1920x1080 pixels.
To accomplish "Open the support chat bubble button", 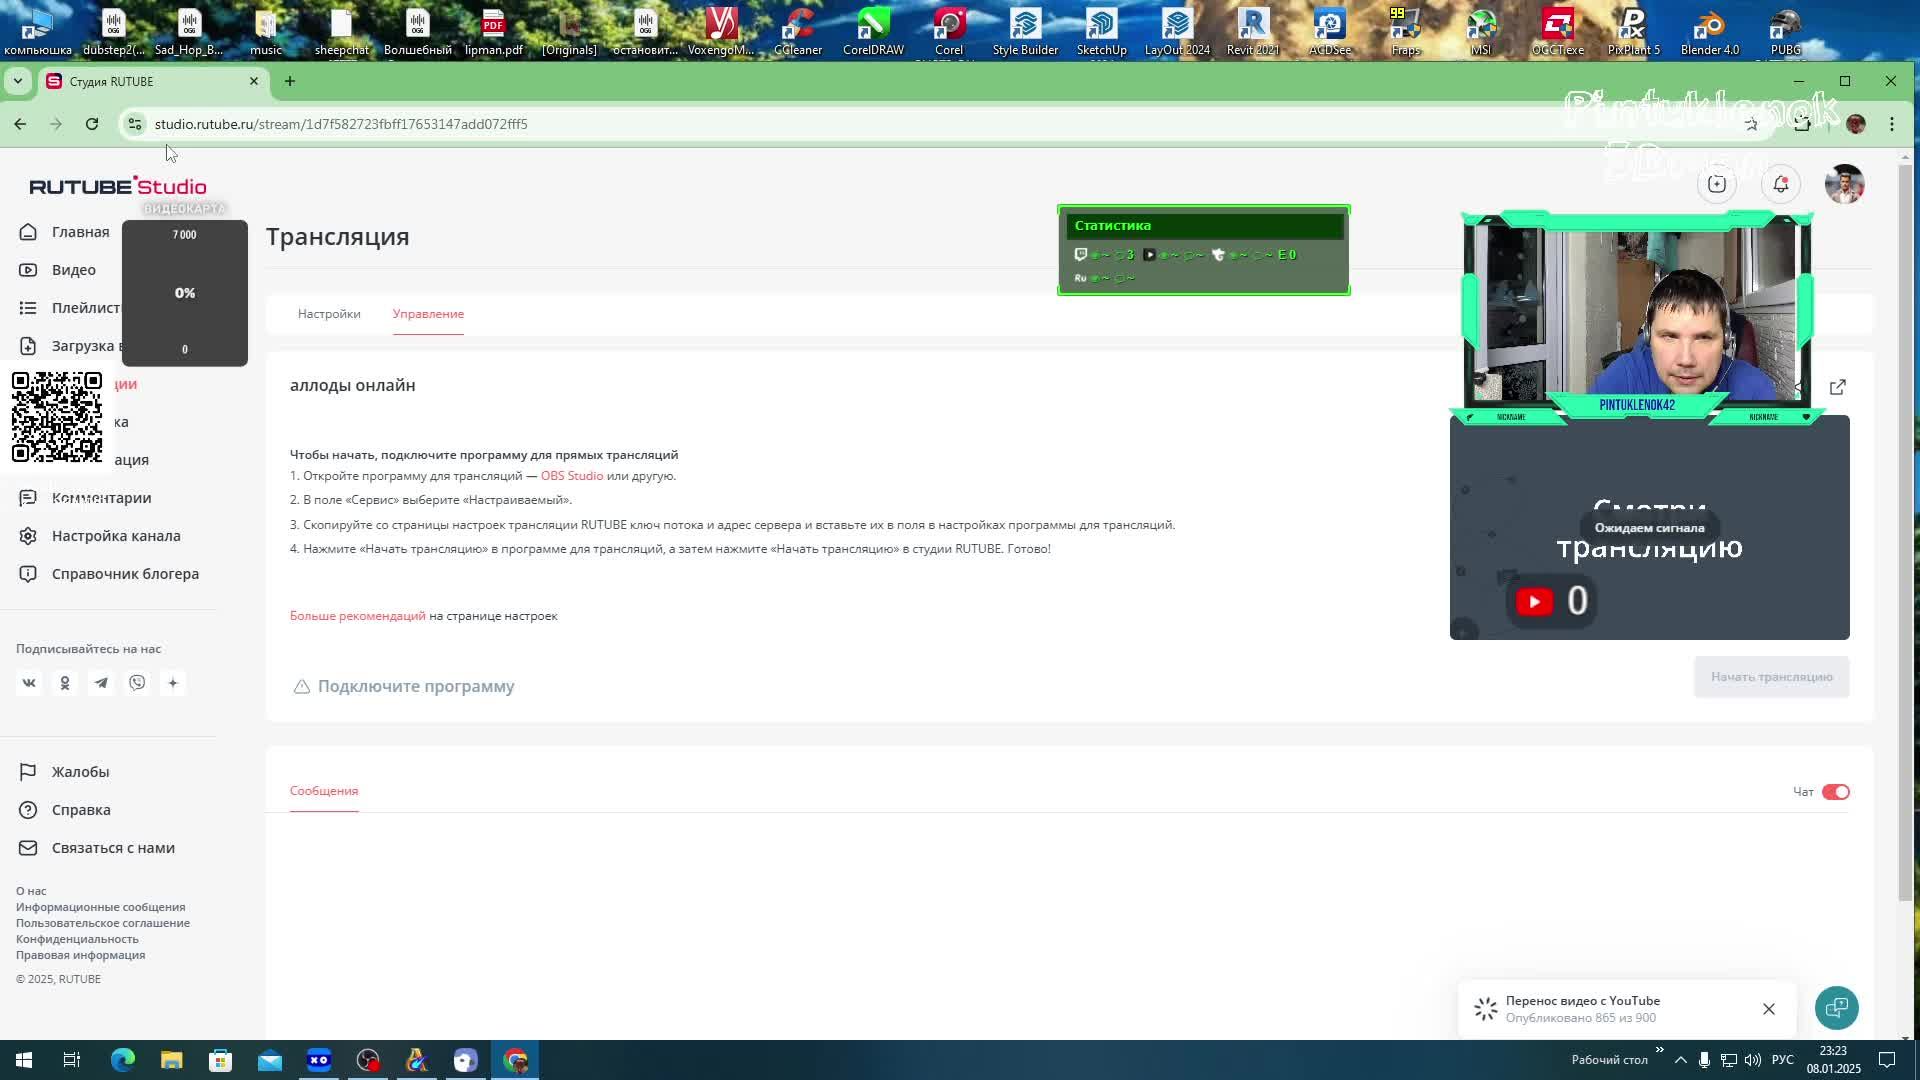I will point(1836,1008).
